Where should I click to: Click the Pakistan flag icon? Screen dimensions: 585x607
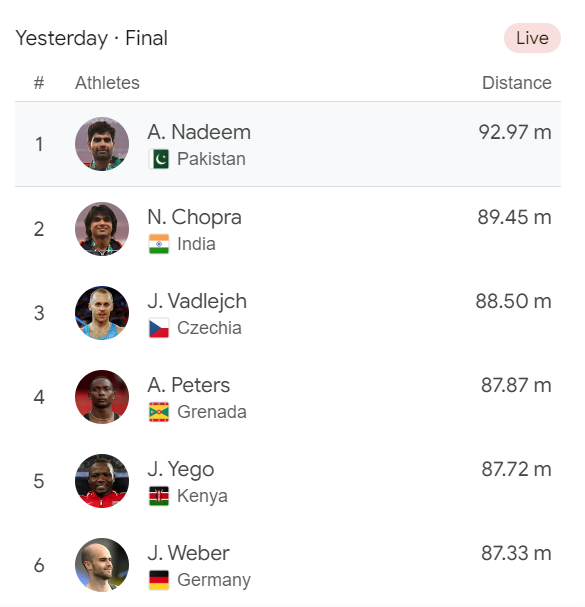[x=159, y=159]
